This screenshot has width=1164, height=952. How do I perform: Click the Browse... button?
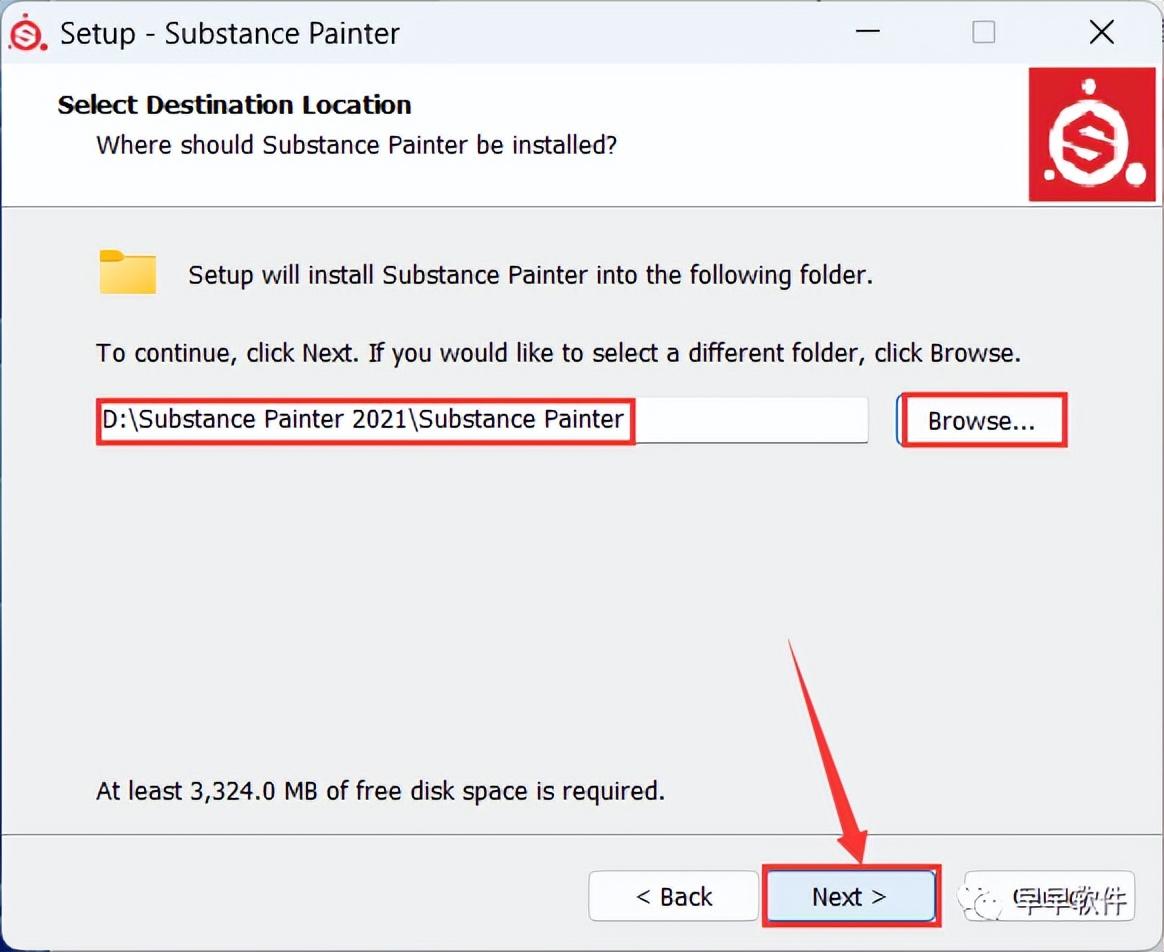(981, 420)
